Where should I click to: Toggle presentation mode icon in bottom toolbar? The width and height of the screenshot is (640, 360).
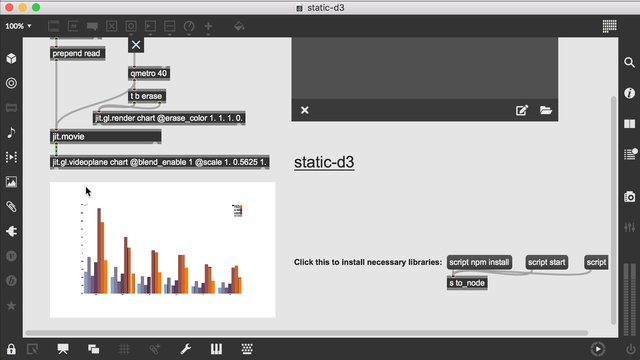click(x=63, y=349)
